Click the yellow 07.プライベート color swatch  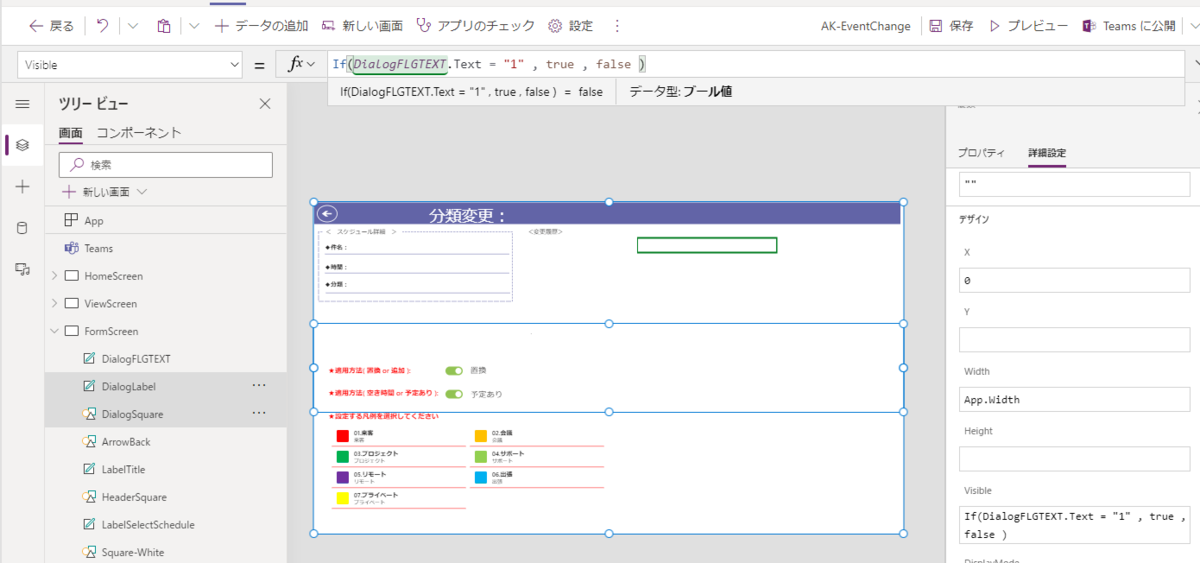click(342, 498)
